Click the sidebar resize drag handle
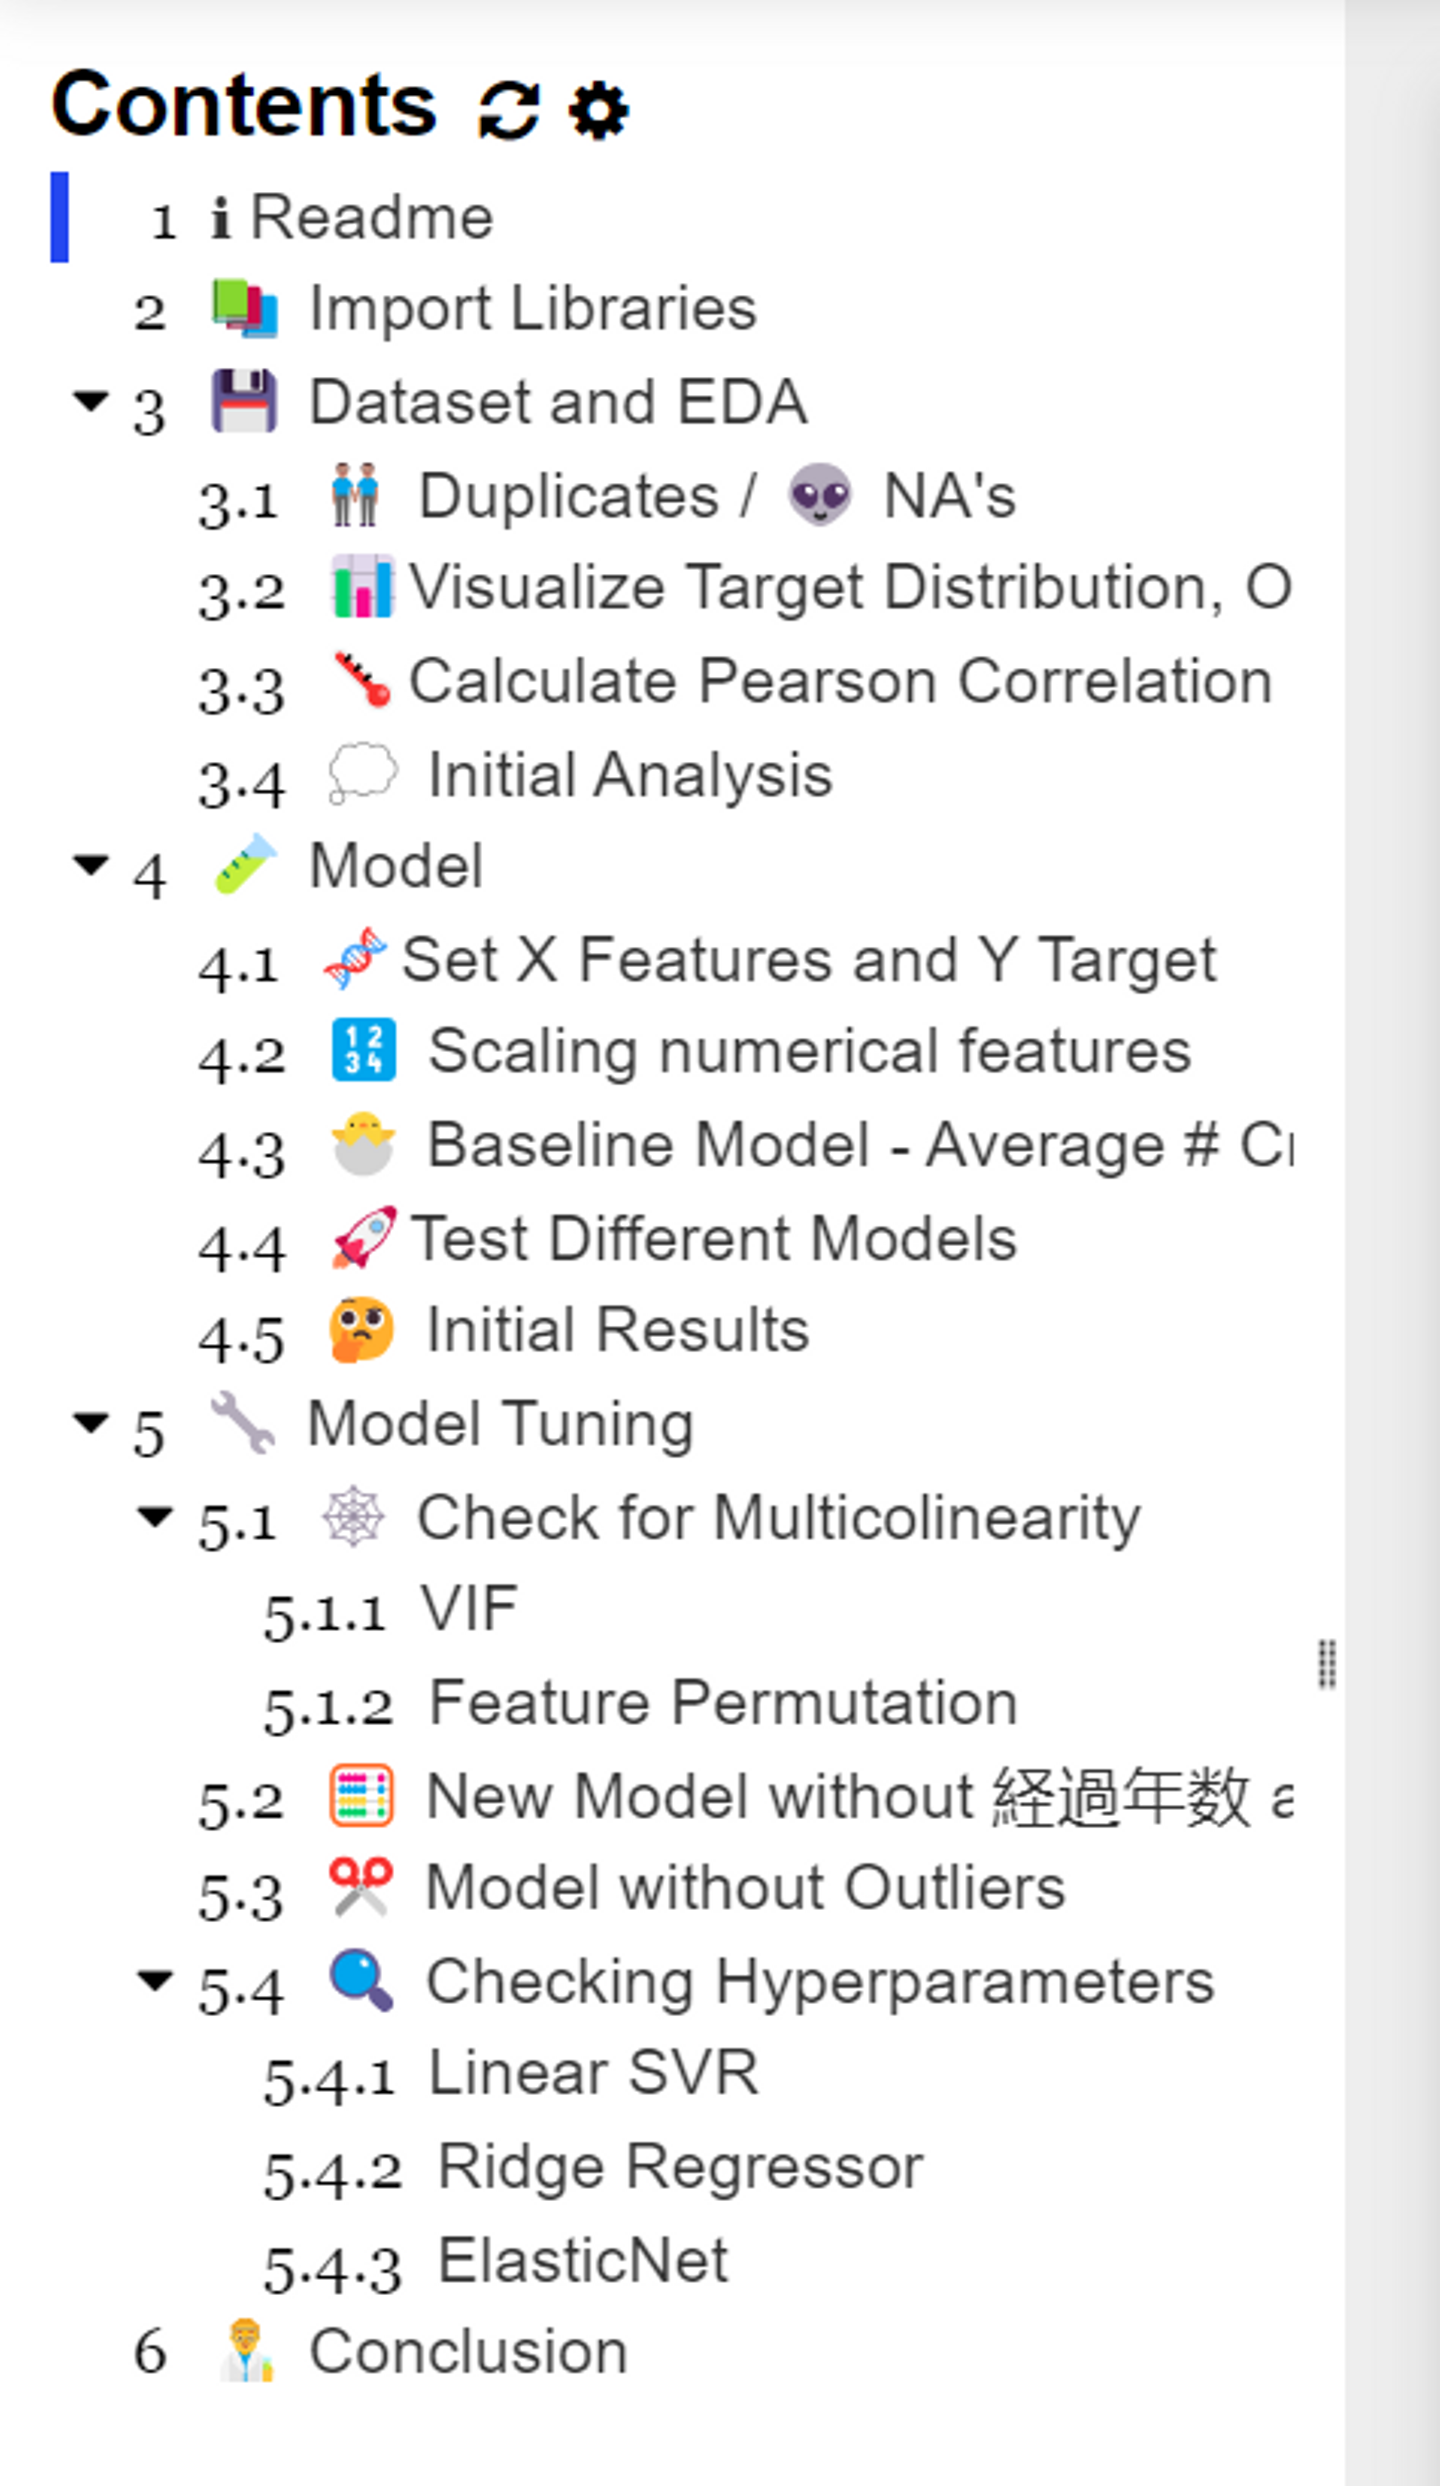 (1327, 1664)
